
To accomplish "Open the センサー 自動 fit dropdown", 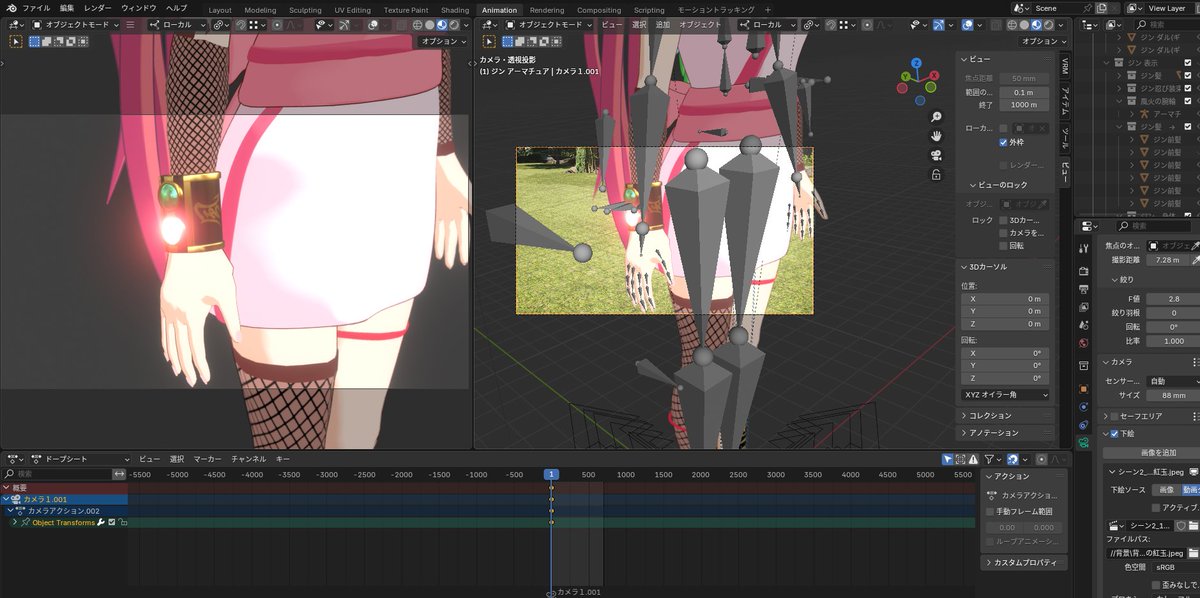I will click(x=1172, y=381).
